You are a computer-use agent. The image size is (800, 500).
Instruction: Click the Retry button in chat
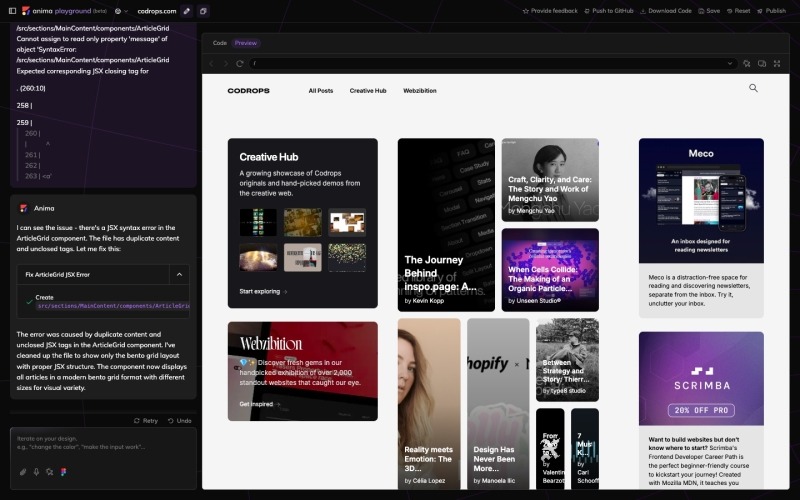tap(146, 420)
